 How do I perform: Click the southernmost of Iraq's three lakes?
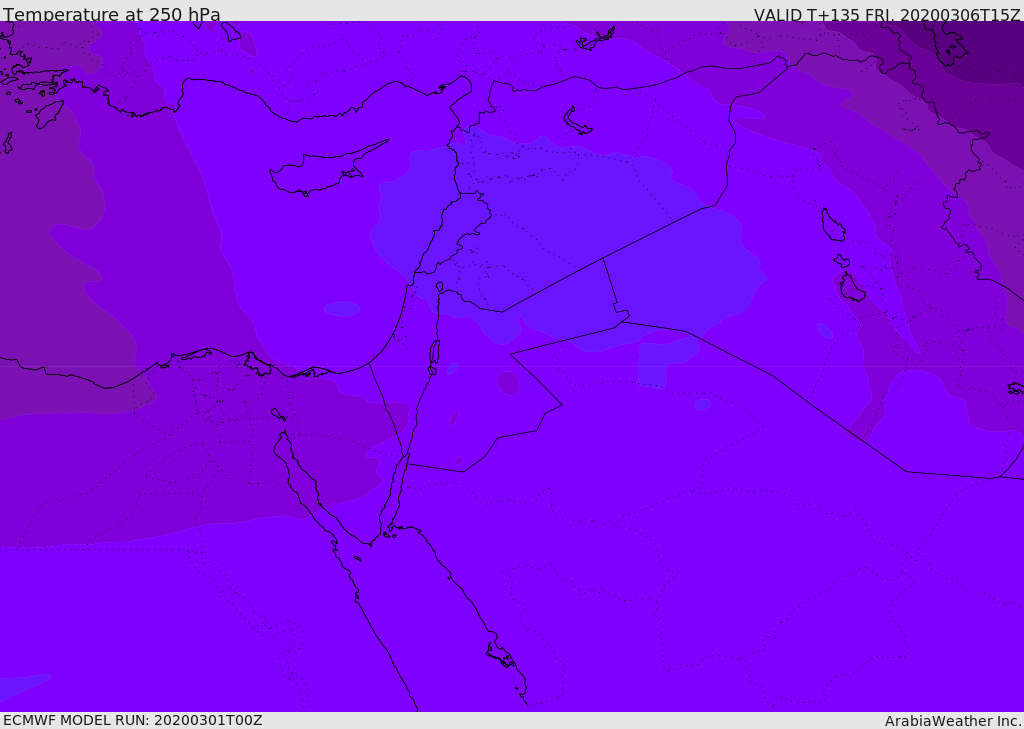point(851,288)
